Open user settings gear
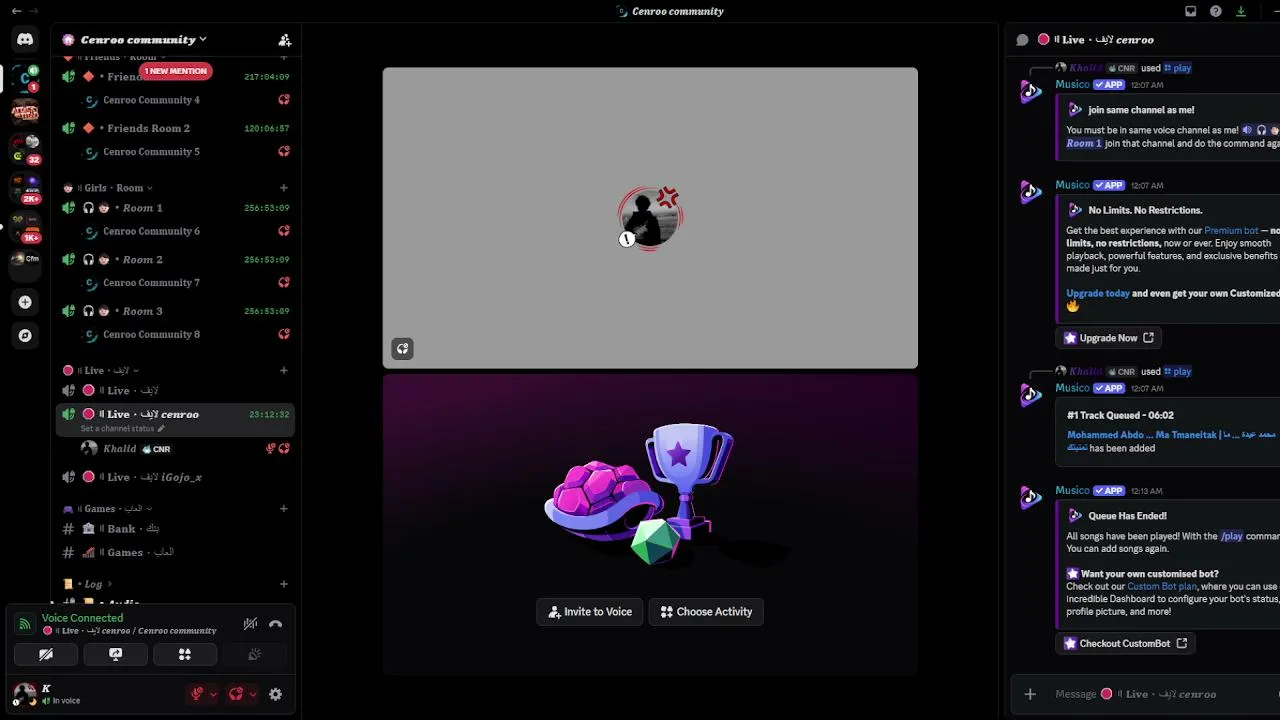This screenshot has width=1280, height=720. (x=275, y=694)
